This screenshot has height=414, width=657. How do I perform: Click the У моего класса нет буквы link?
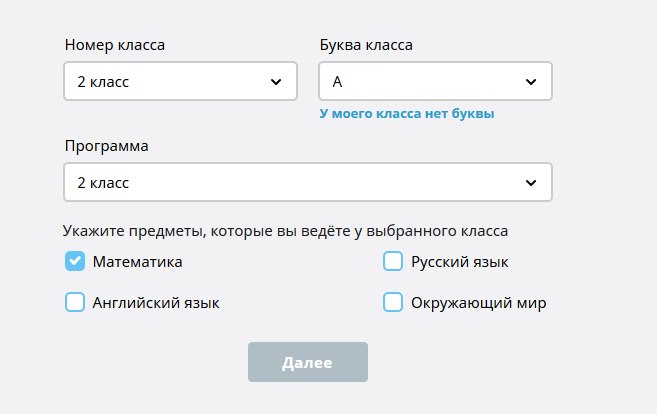pos(407,114)
